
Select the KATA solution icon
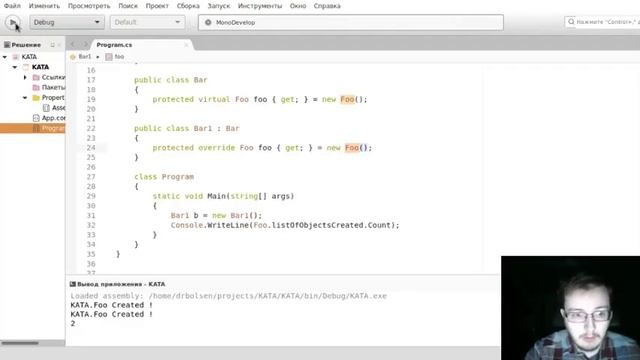point(16,57)
